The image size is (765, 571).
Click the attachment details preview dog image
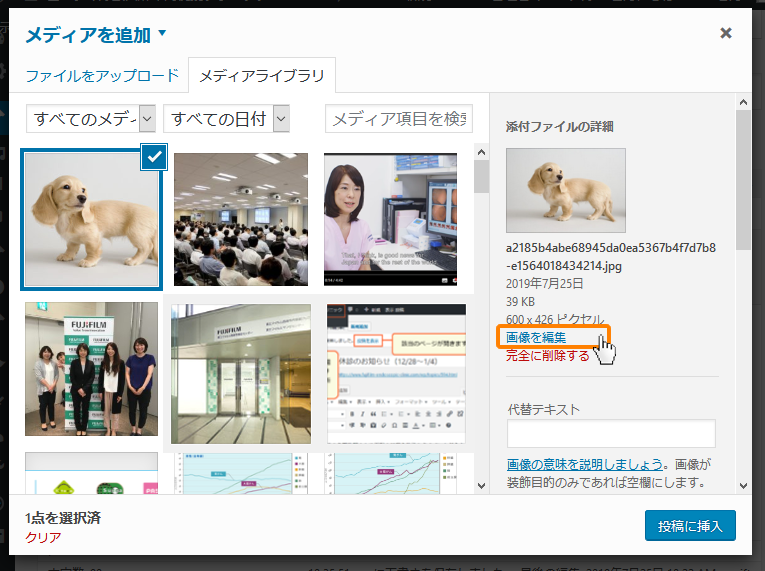point(565,190)
